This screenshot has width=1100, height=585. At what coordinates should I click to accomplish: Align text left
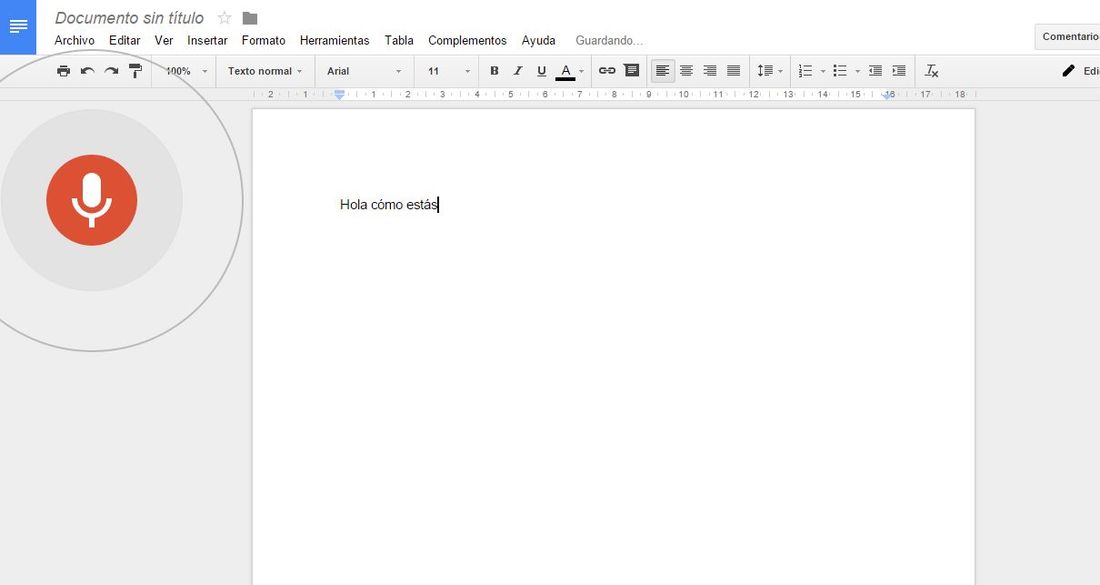coord(662,71)
